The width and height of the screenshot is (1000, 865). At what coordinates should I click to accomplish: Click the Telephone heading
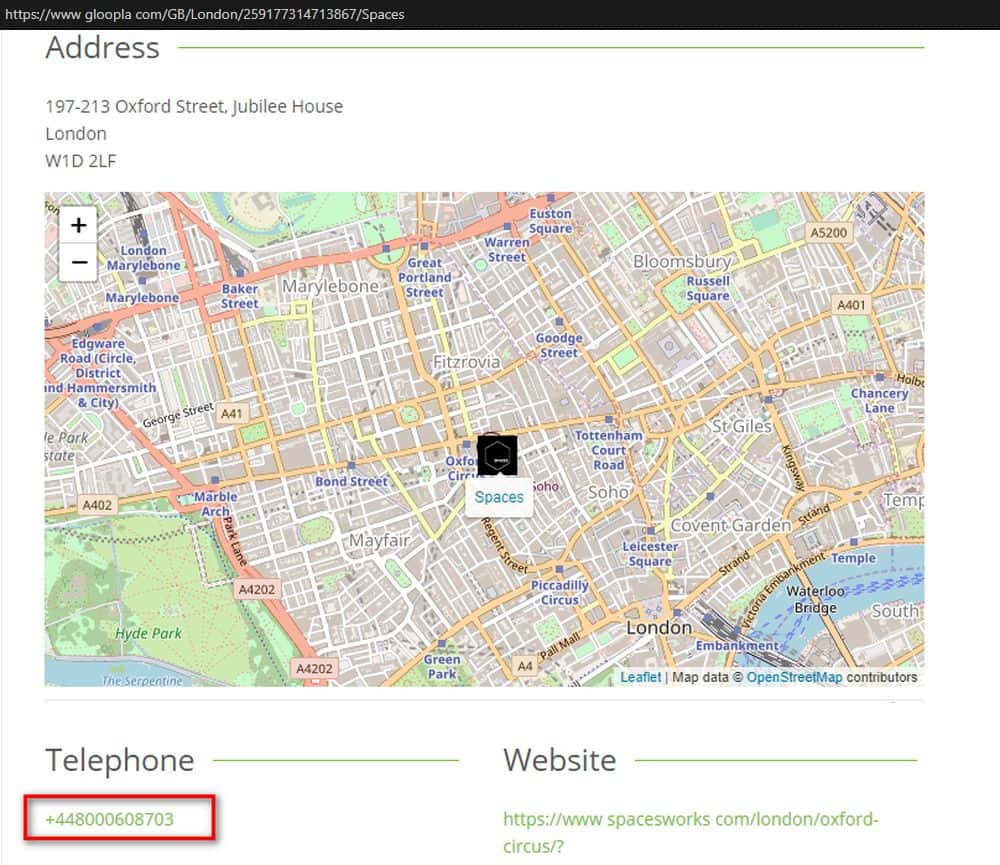120,760
